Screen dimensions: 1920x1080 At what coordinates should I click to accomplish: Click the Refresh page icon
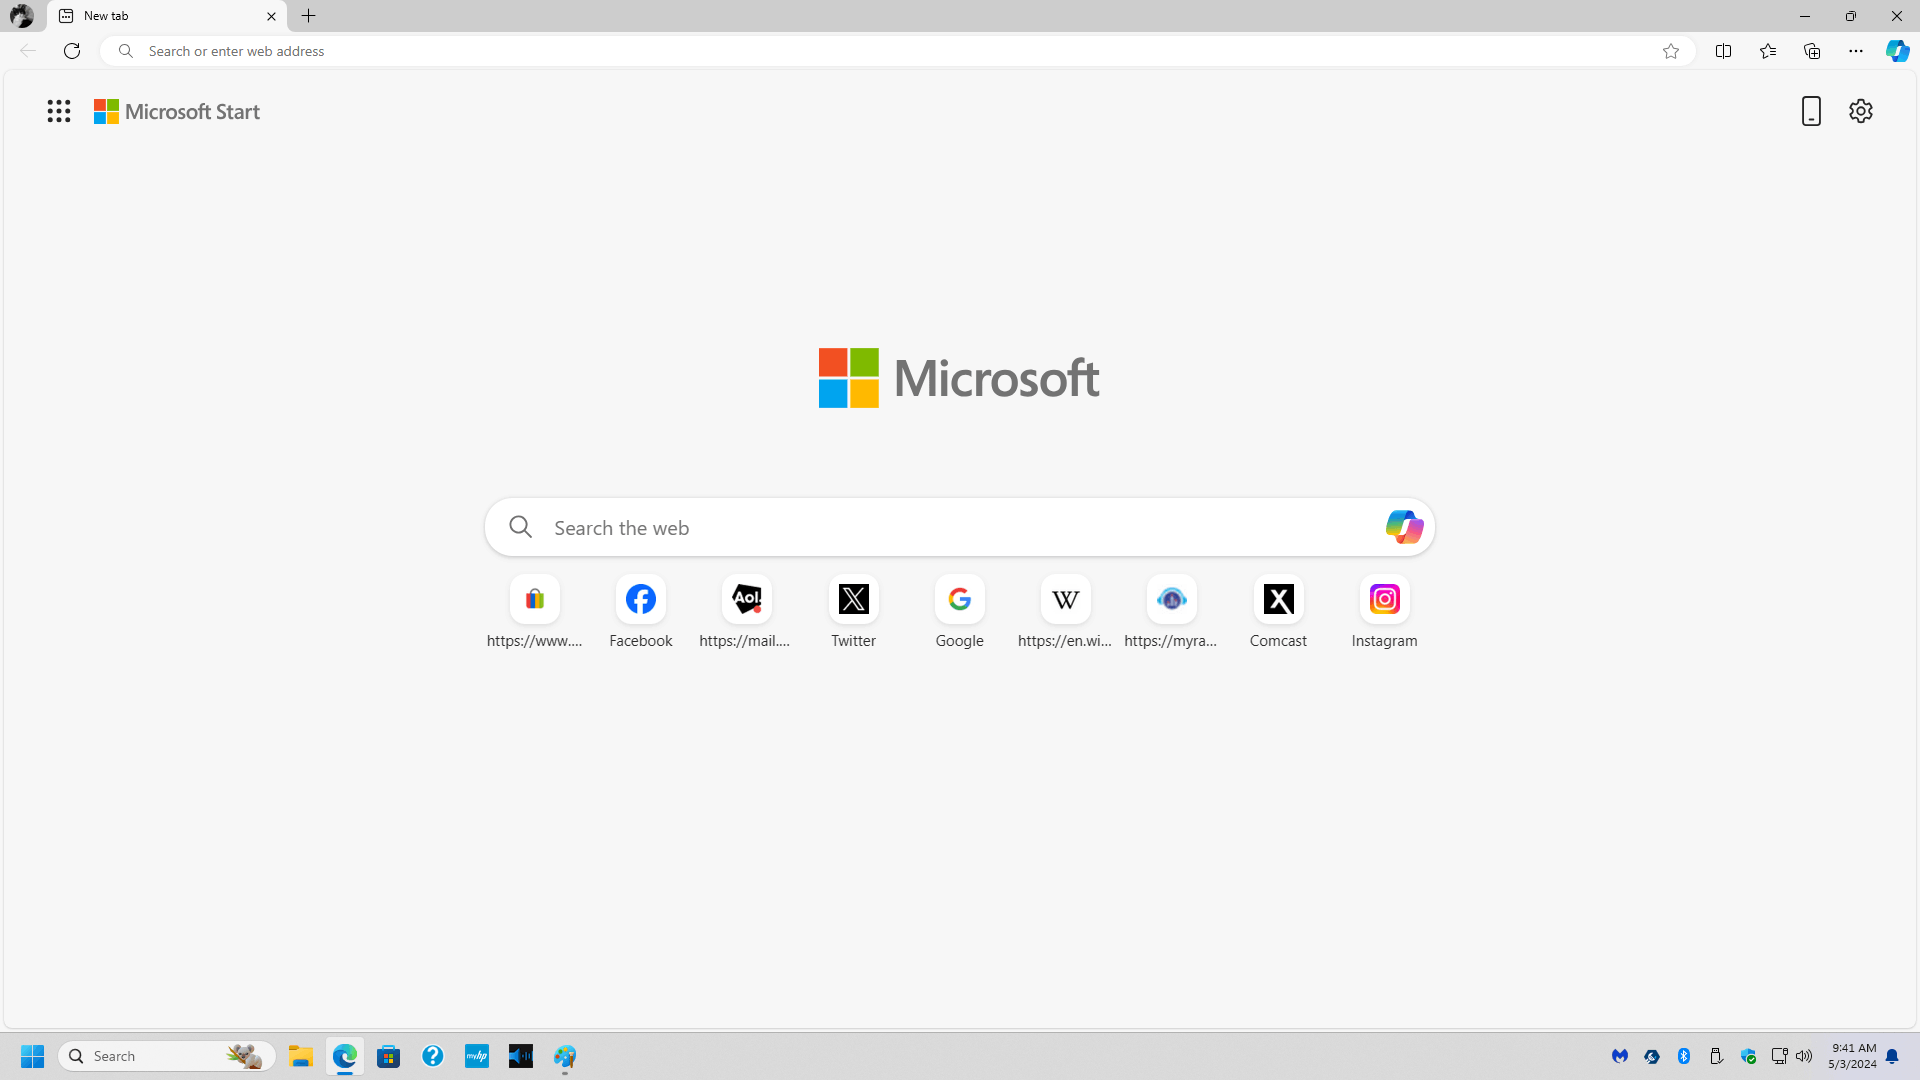pyautogui.click(x=71, y=50)
